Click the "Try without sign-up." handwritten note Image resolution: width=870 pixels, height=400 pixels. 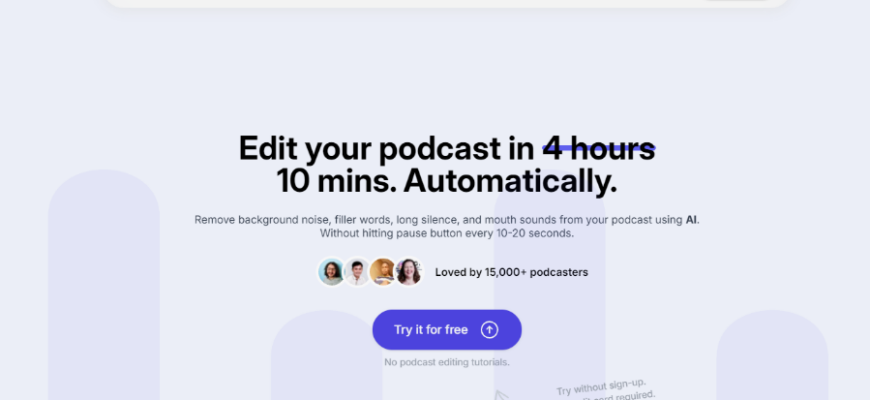[x=601, y=386]
